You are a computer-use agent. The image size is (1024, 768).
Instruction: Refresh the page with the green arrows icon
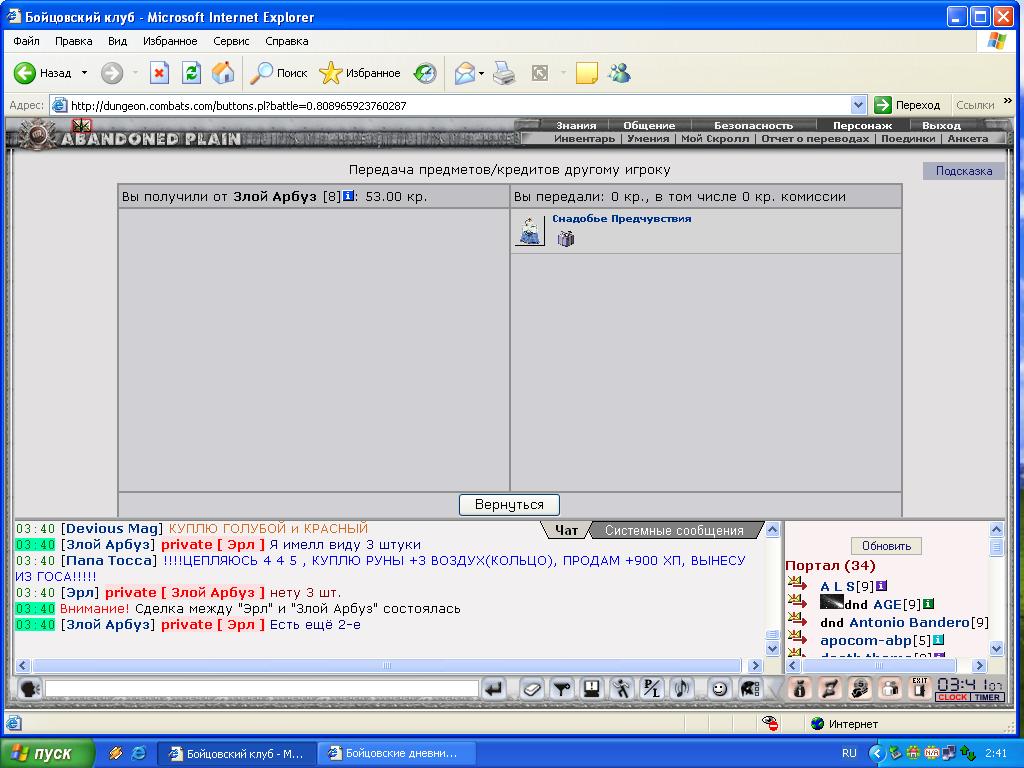click(x=191, y=73)
